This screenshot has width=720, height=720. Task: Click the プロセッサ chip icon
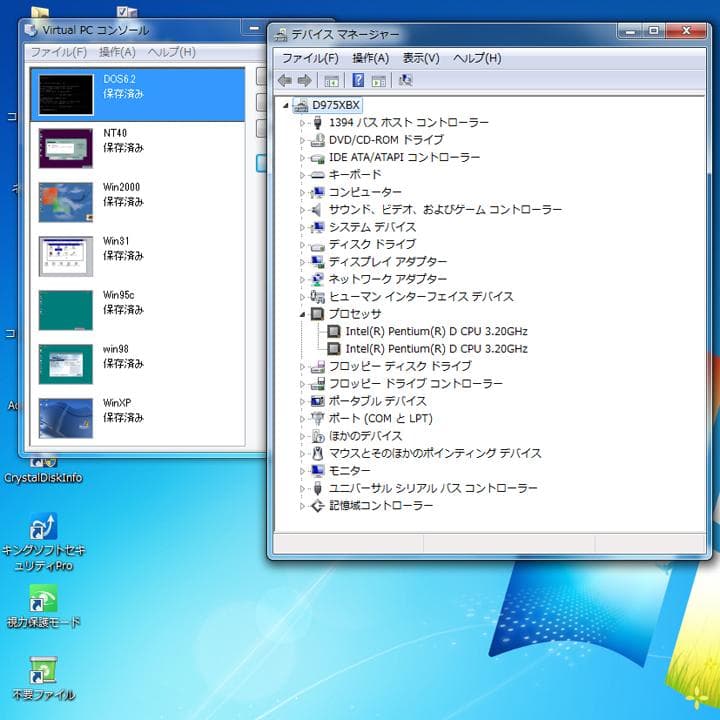317,314
